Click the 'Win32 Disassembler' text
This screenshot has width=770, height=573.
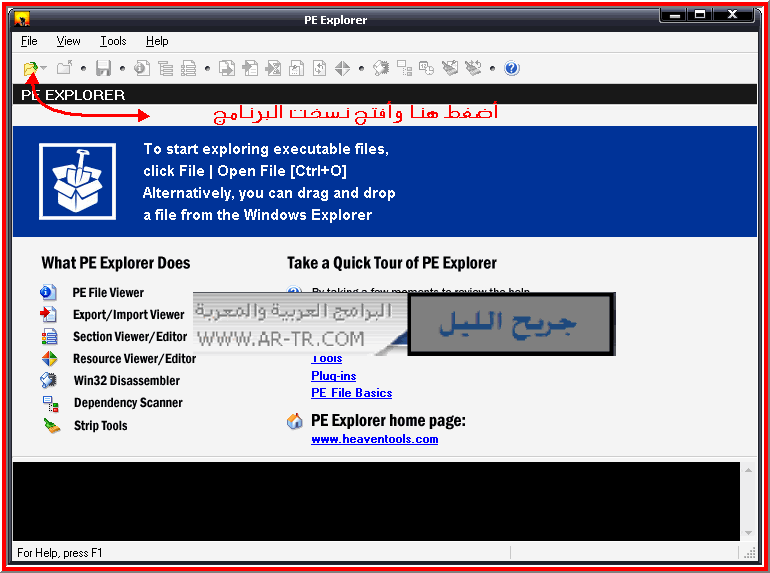click(x=127, y=381)
